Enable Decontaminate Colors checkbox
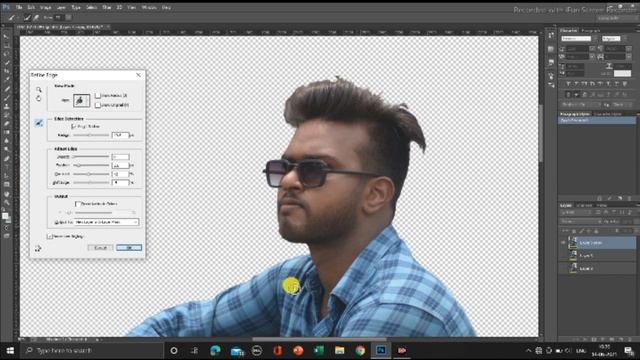 (x=78, y=204)
